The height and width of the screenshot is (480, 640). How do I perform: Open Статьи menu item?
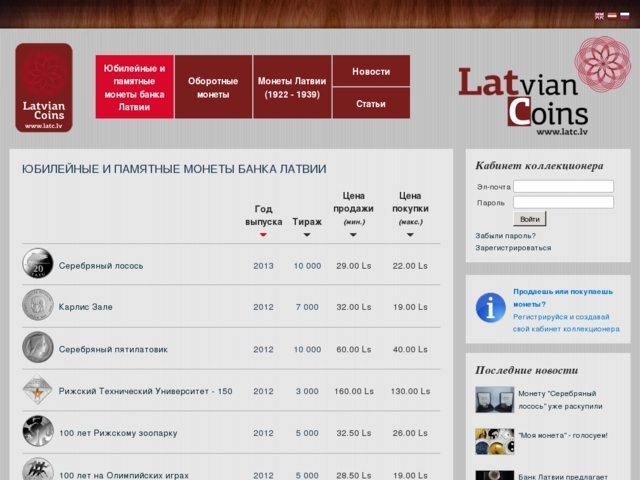click(371, 104)
